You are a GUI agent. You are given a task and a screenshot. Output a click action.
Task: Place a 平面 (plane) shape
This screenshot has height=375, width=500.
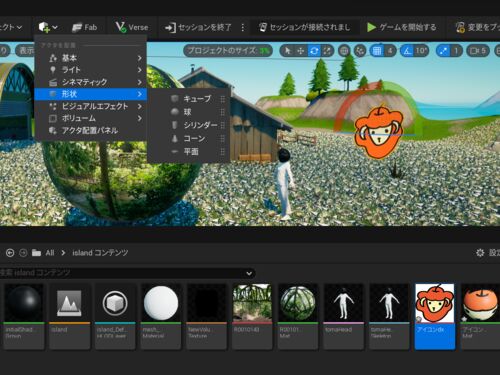(197, 152)
